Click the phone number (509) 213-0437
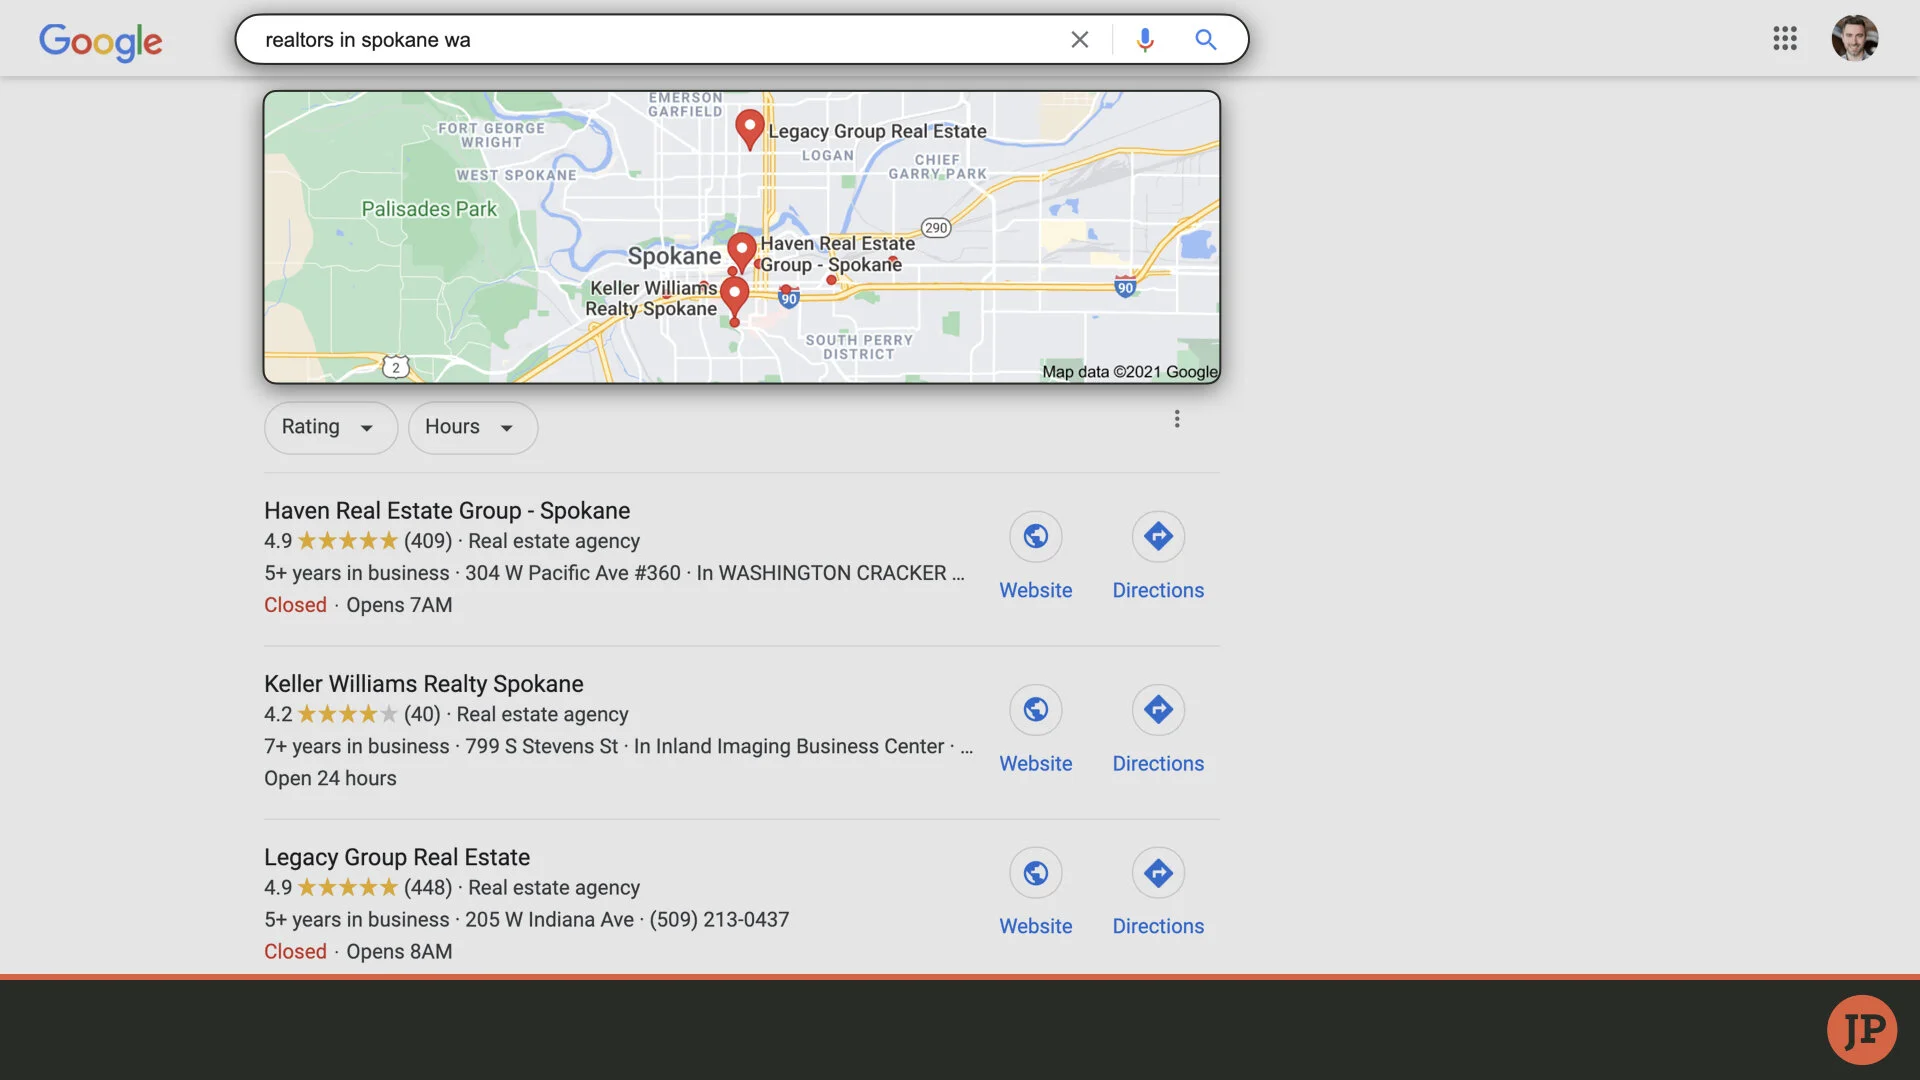This screenshot has height=1080, width=1920. point(719,920)
